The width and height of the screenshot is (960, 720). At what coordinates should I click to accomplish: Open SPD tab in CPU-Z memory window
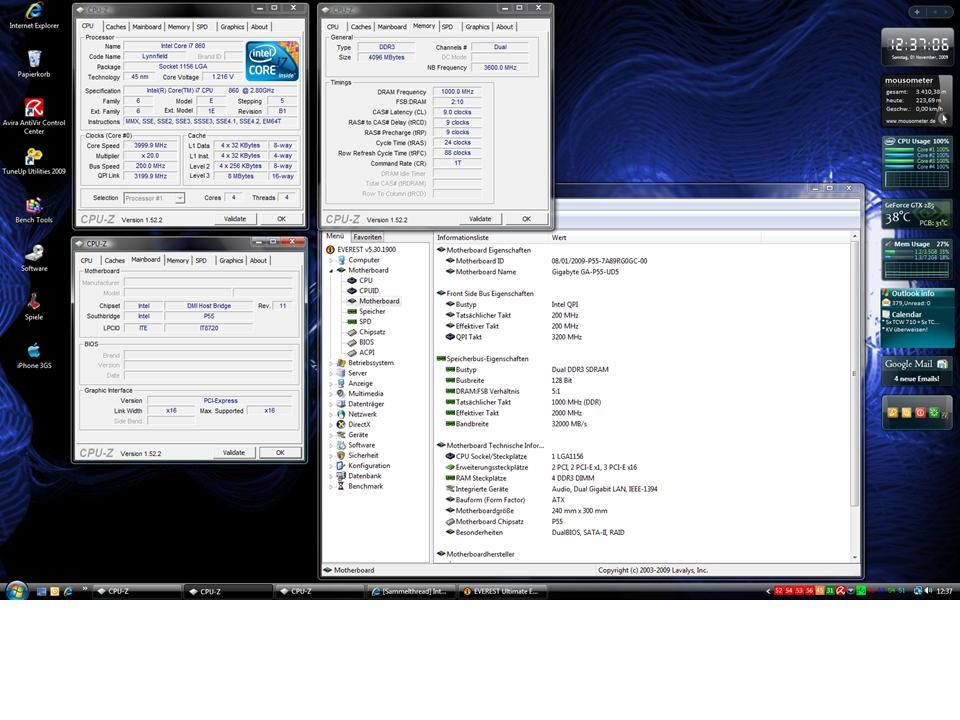click(448, 27)
